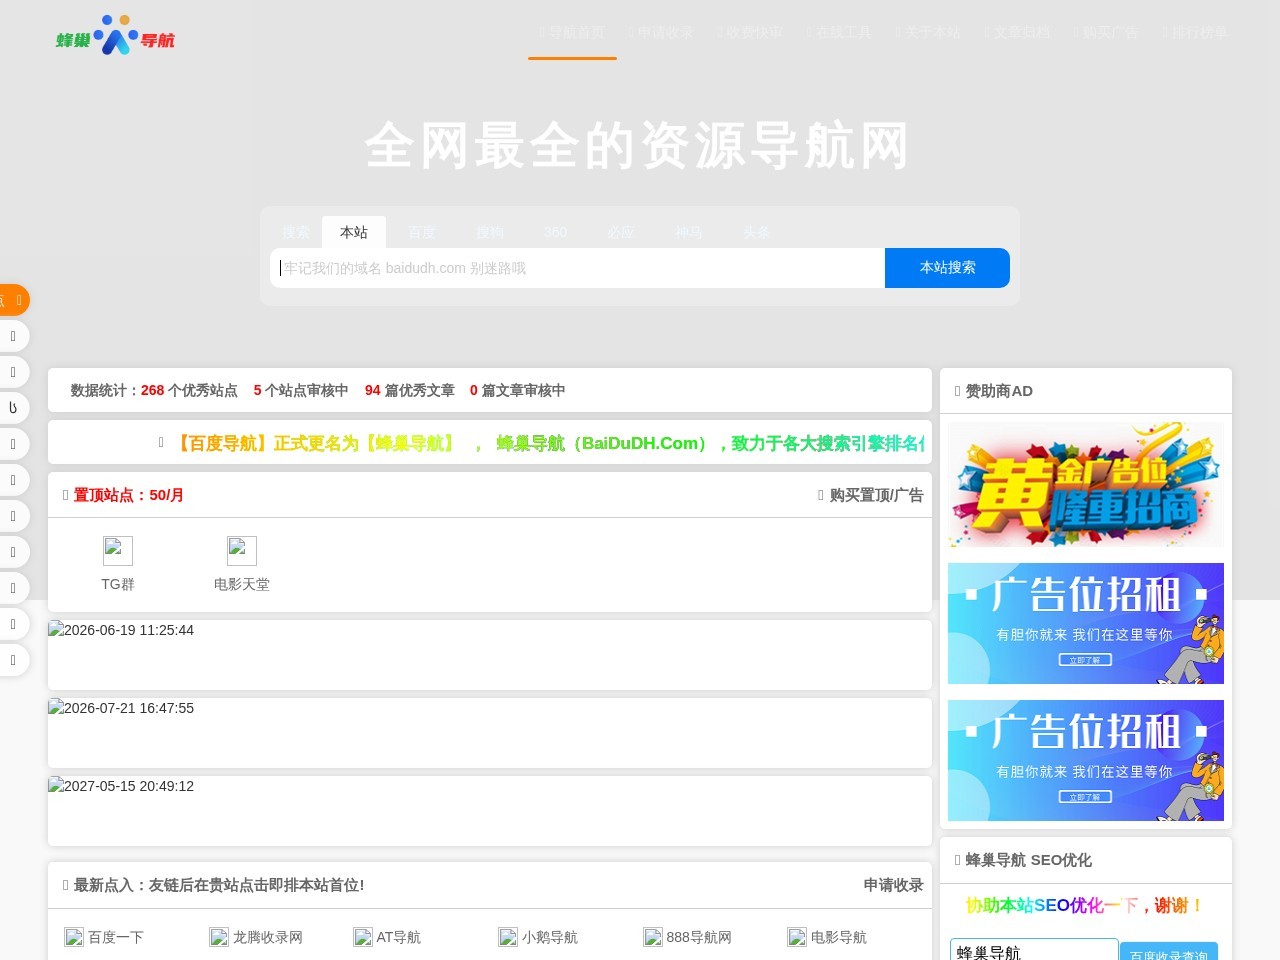1280x960 pixels.
Task: Open 在线工具 menu item
Action: [x=839, y=32]
